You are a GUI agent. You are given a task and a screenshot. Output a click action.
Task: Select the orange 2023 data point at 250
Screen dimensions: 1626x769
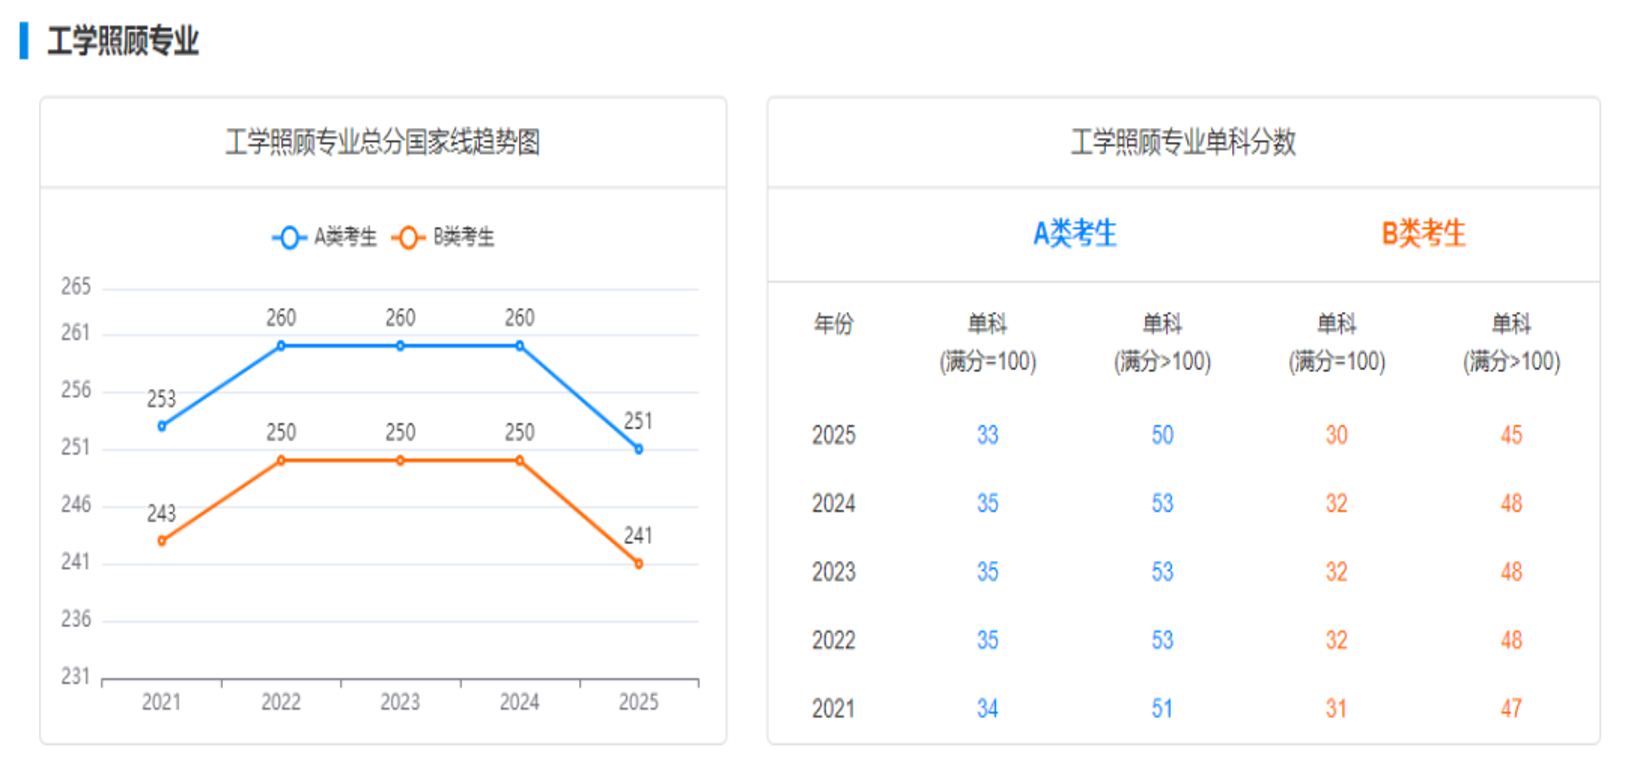pos(400,461)
